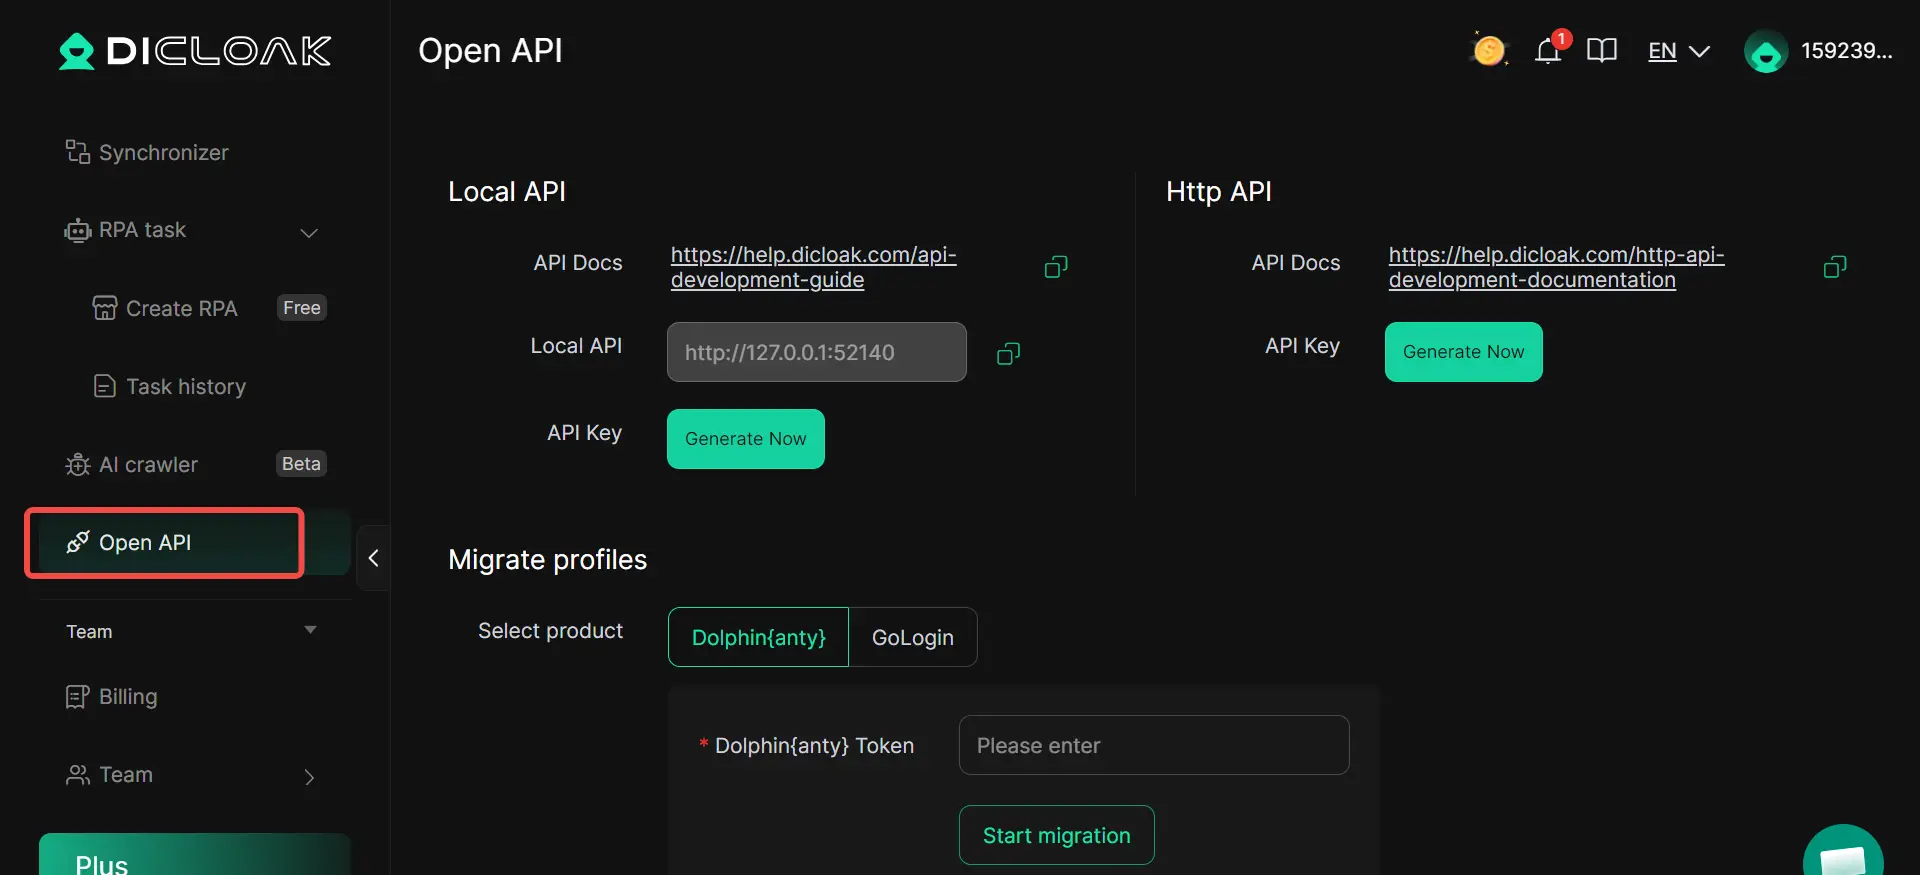Open the gold coin rewards icon

click(1488, 50)
